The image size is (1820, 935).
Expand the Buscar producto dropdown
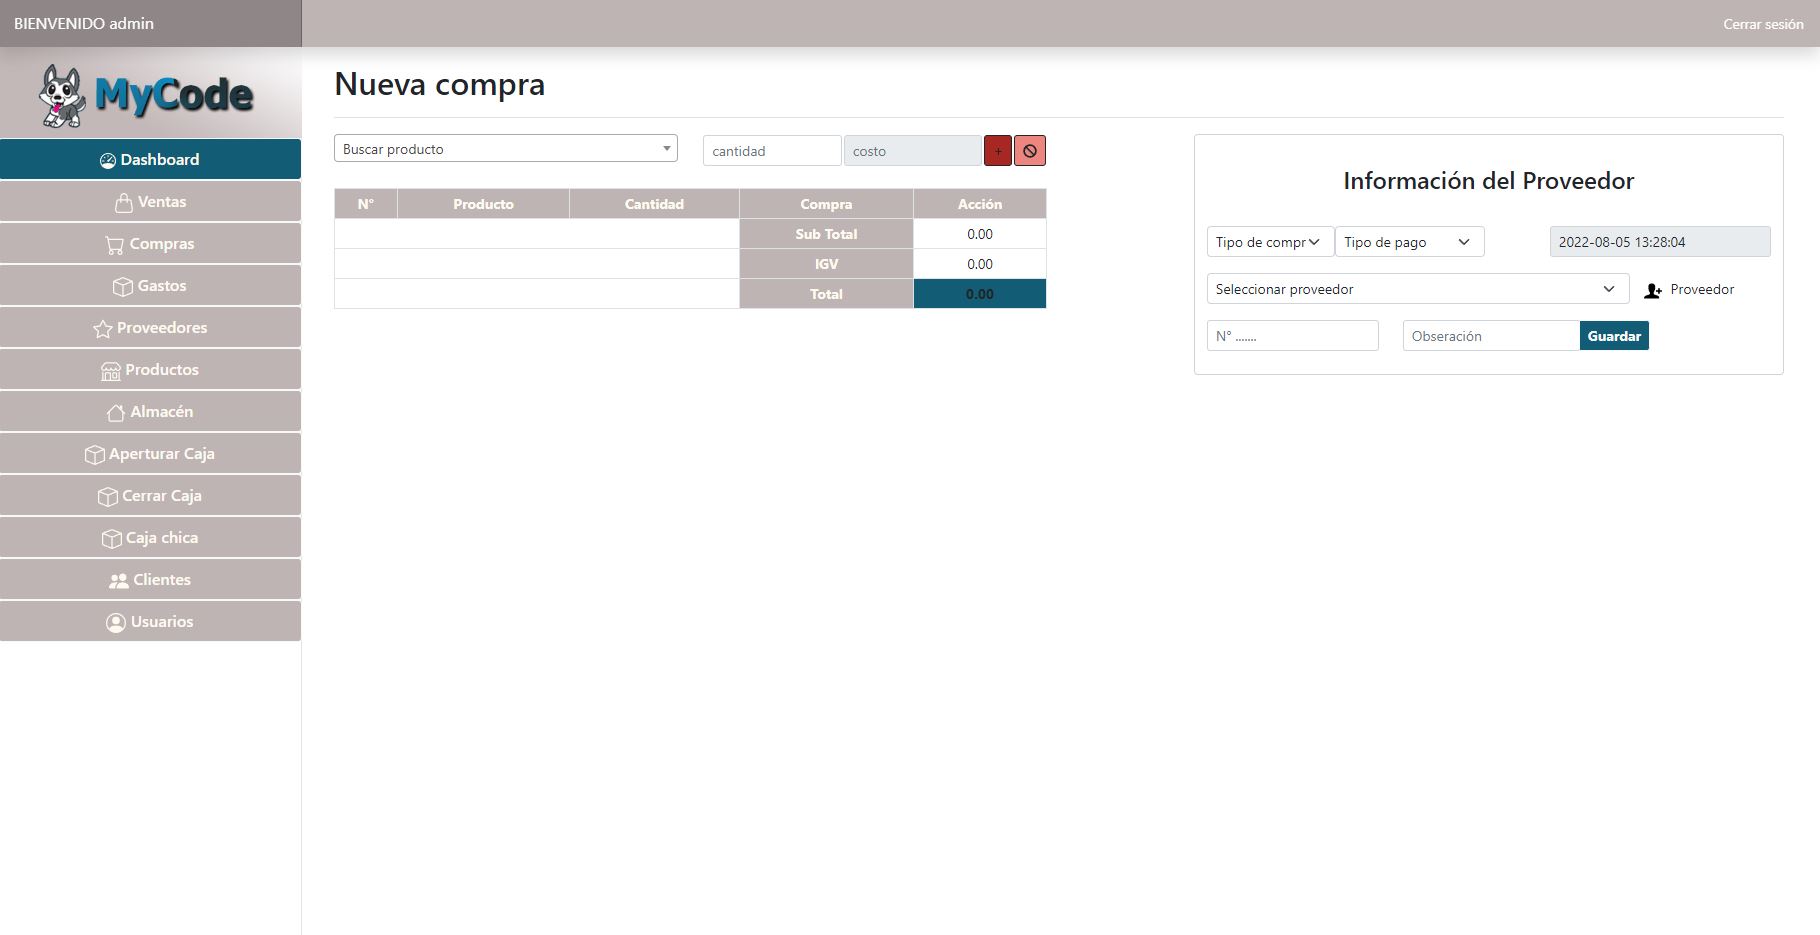(x=505, y=149)
